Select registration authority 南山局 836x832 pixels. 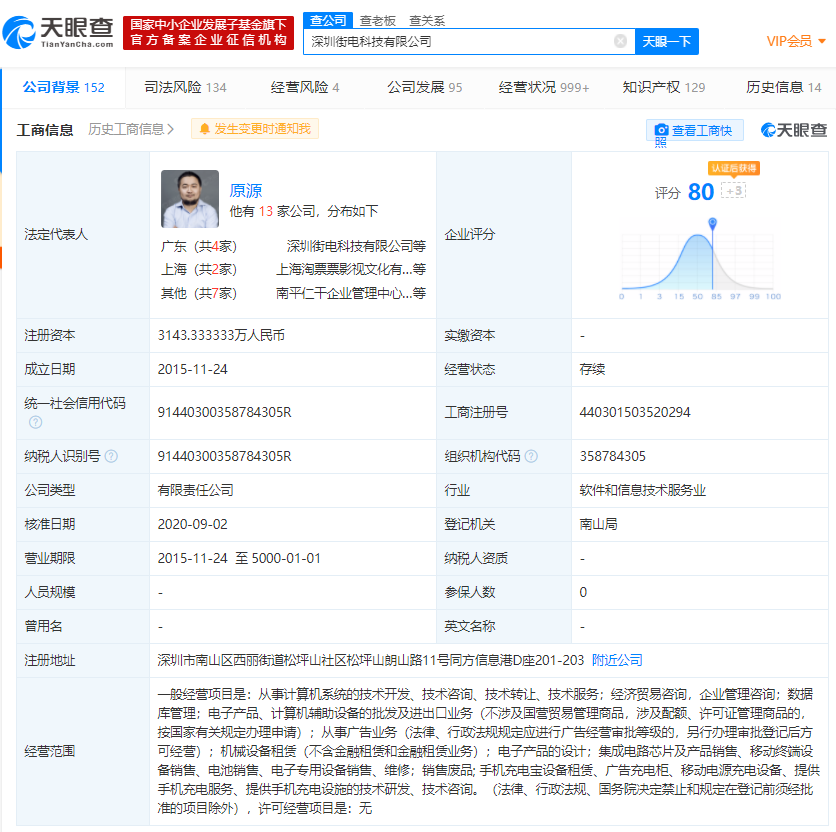(598, 524)
